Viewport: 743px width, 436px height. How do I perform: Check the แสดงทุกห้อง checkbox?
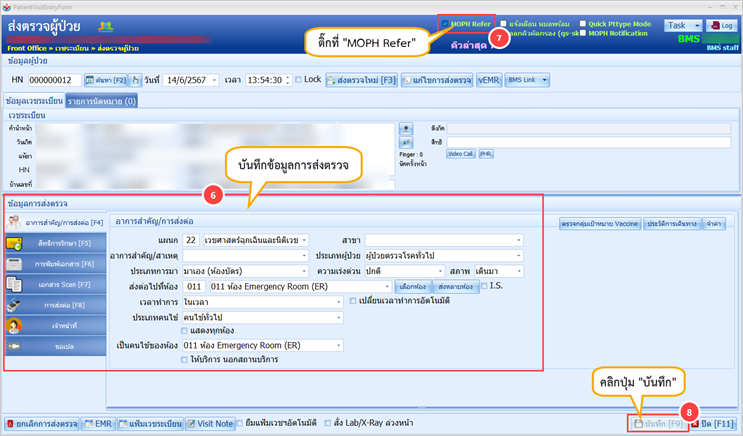184,330
